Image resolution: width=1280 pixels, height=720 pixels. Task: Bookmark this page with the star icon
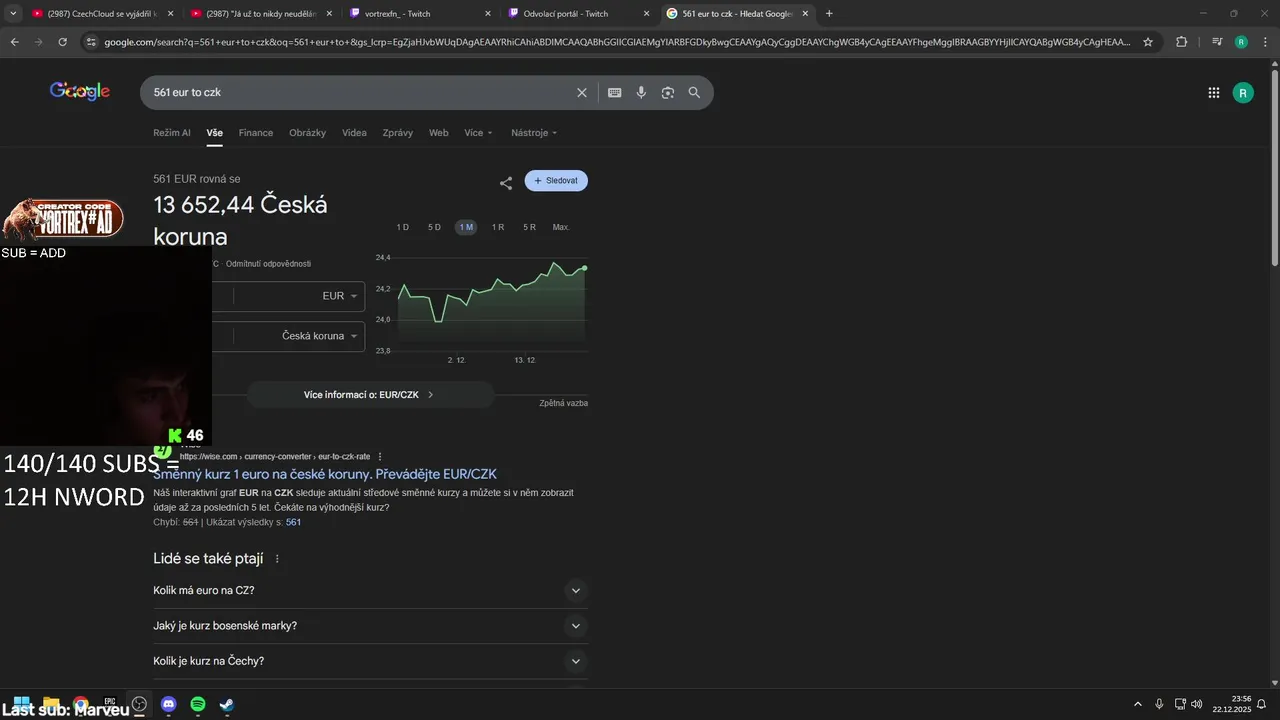(1148, 42)
